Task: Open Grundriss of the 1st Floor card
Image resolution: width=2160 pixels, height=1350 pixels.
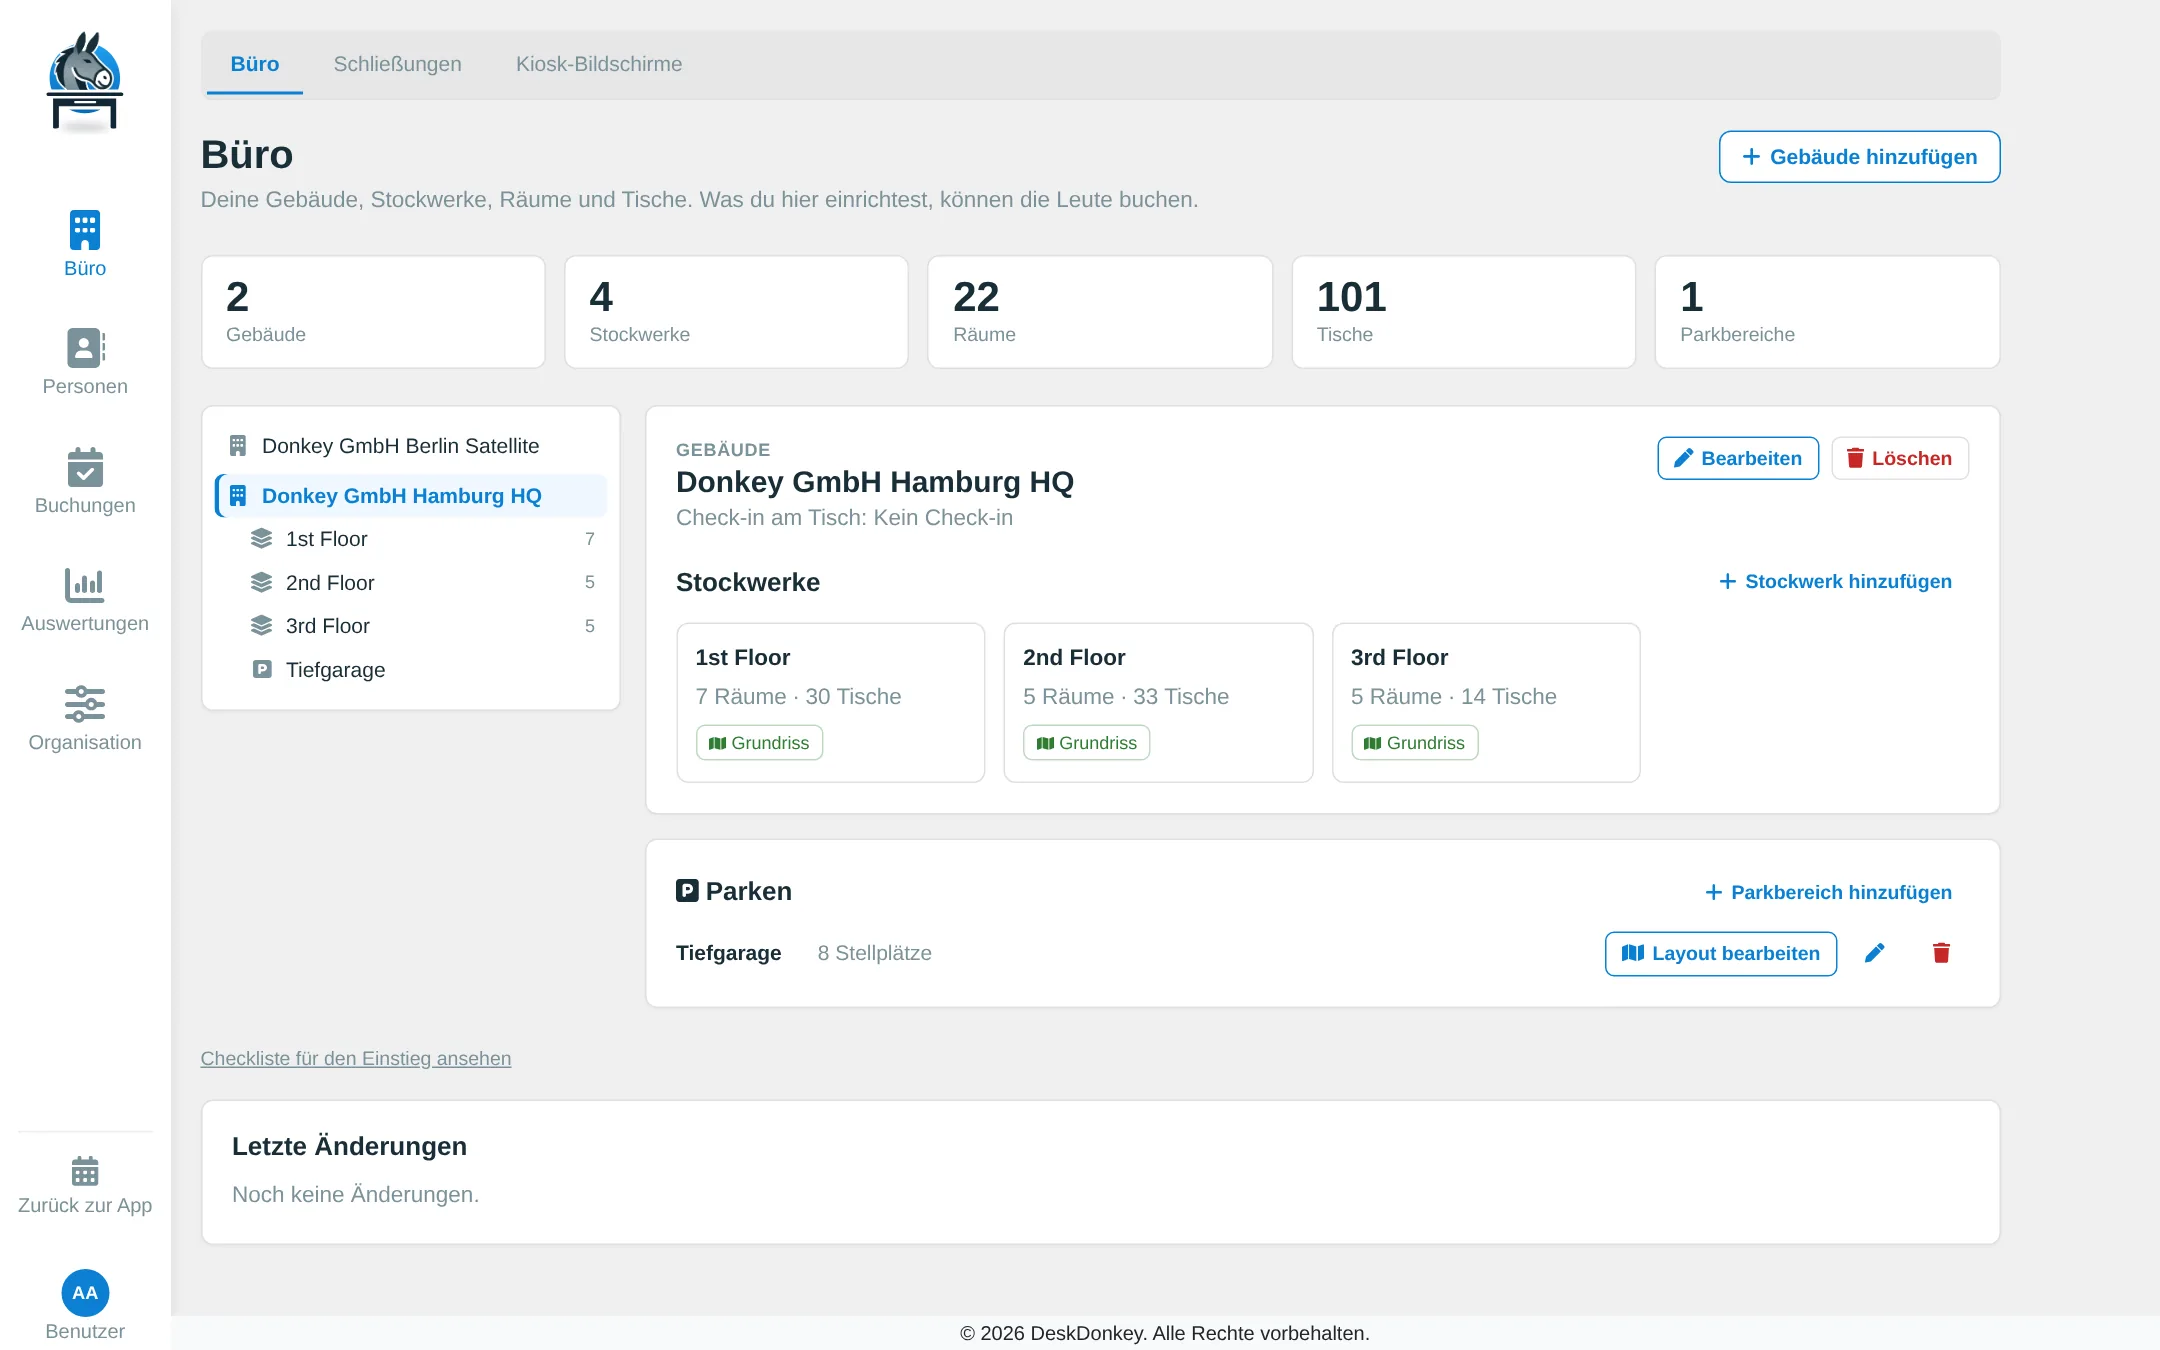Action: (x=759, y=743)
